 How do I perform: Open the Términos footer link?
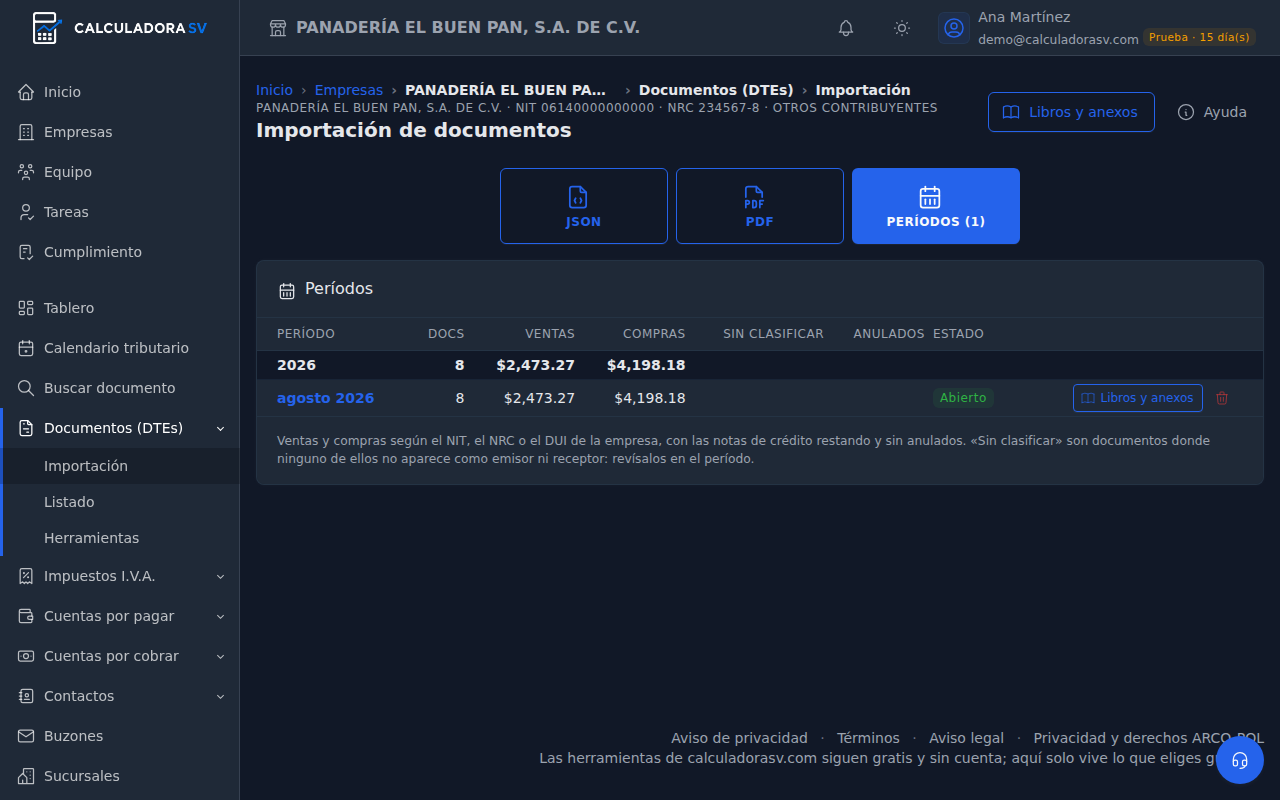868,738
